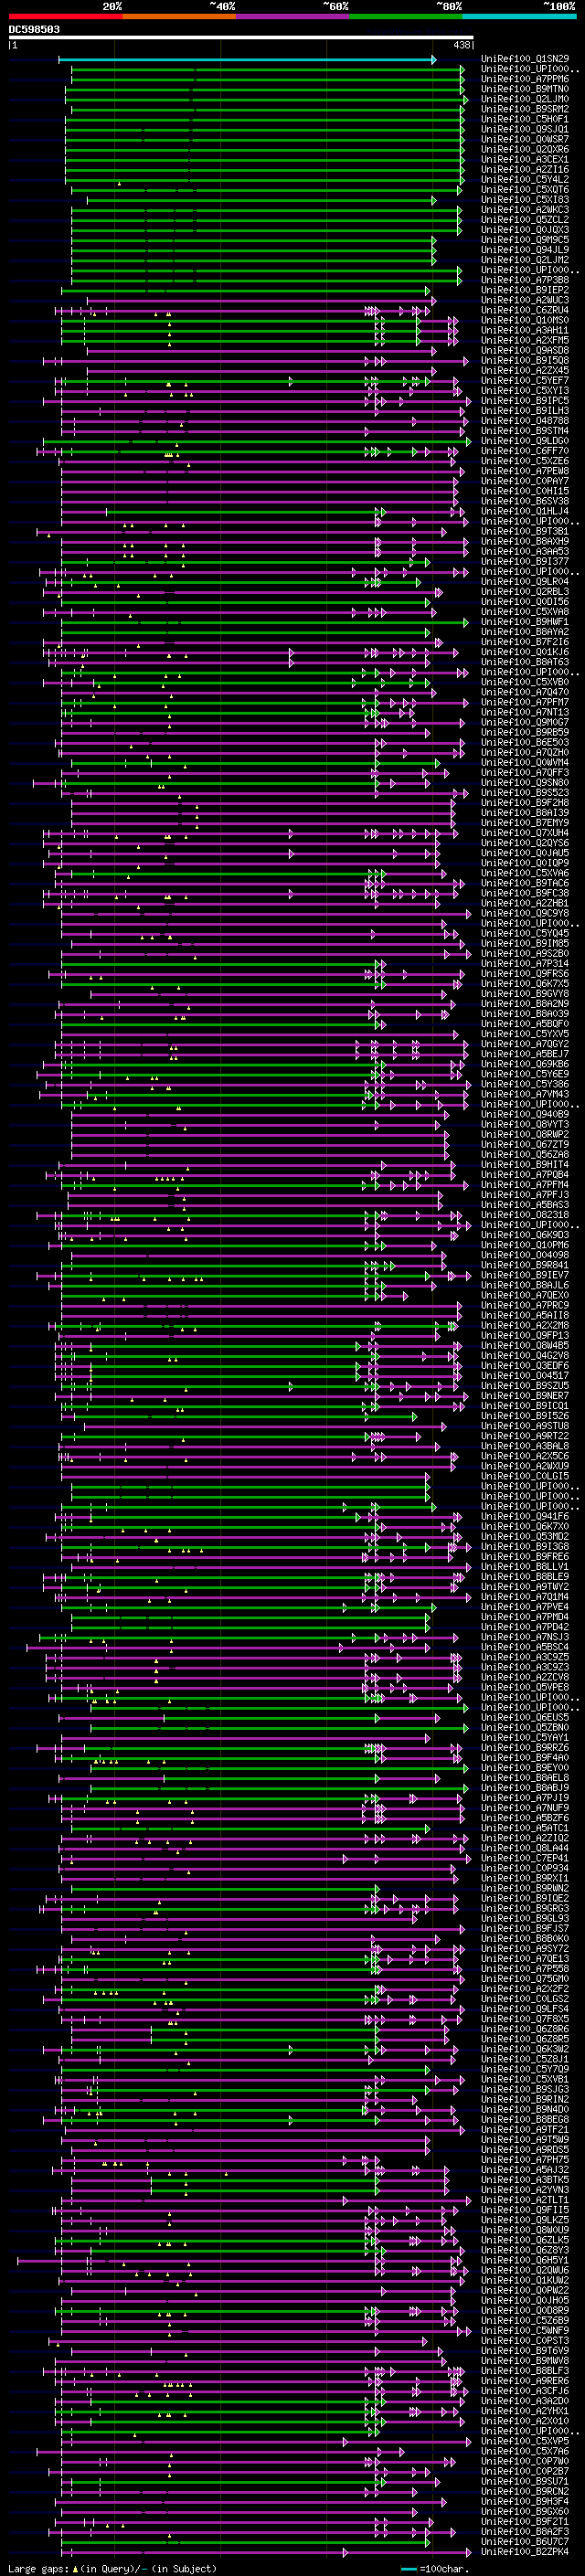This screenshot has width=585, height=2576.
Task: Click UniRef100_A9TF21 label
Action: (x=525, y=2129)
